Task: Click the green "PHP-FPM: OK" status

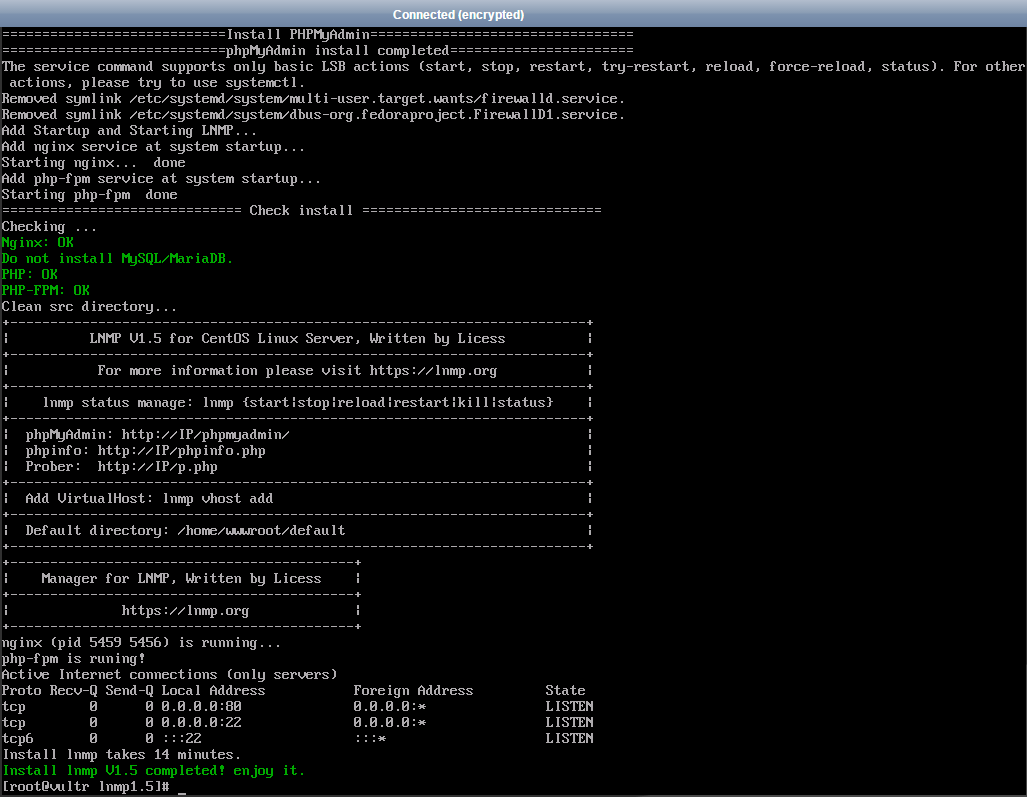Action: tap(46, 290)
